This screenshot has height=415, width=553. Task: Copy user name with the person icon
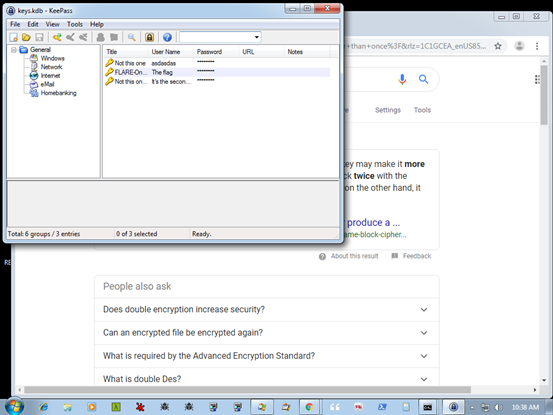coord(101,37)
